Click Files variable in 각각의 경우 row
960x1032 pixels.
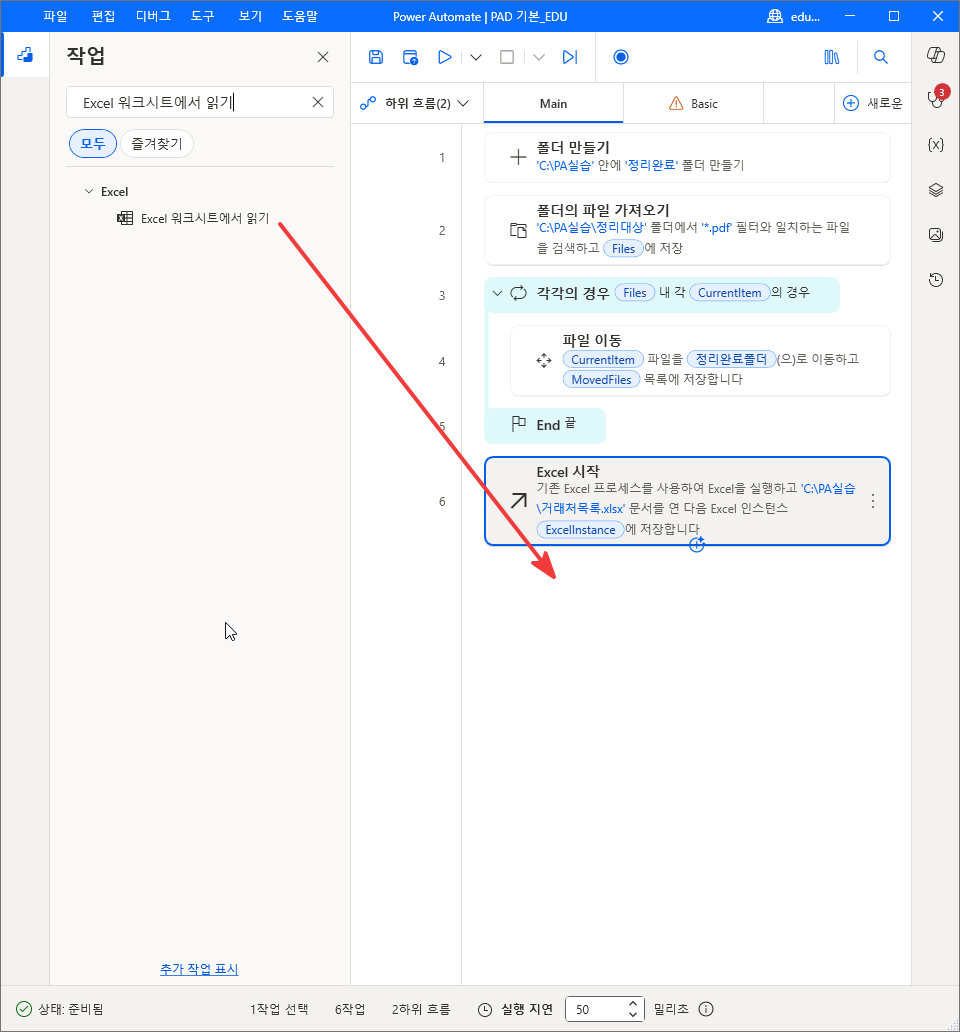coord(635,293)
